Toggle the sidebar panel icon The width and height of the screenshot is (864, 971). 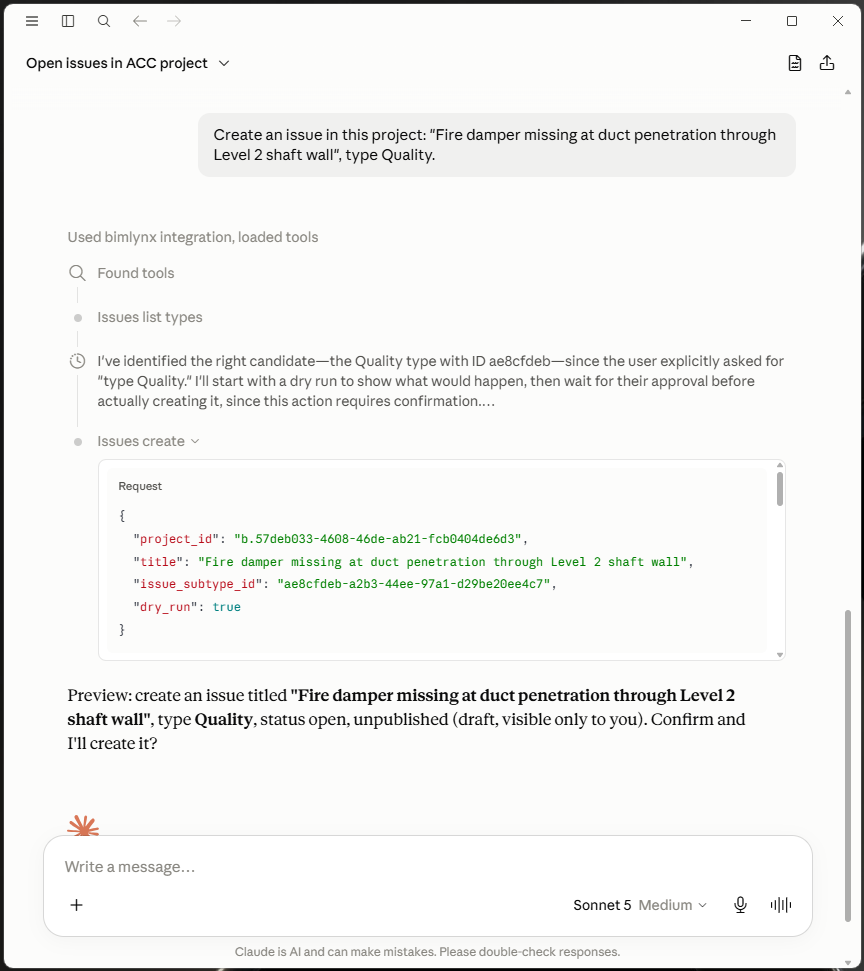click(68, 21)
